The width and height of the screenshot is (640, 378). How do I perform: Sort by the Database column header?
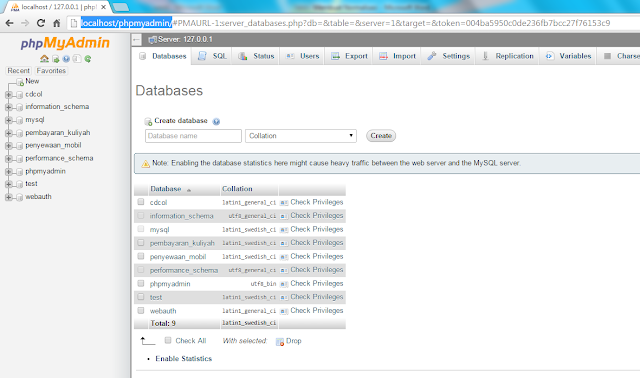tap(166, 189)
